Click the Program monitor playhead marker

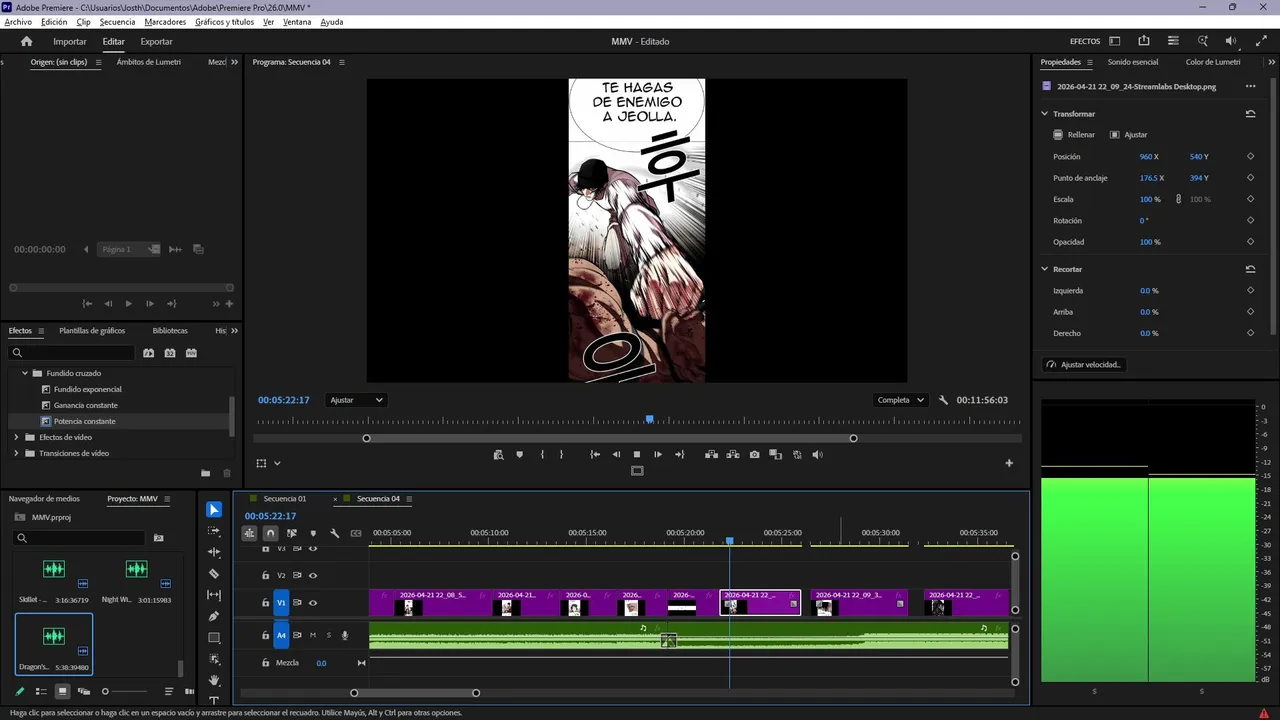(650, 420)
